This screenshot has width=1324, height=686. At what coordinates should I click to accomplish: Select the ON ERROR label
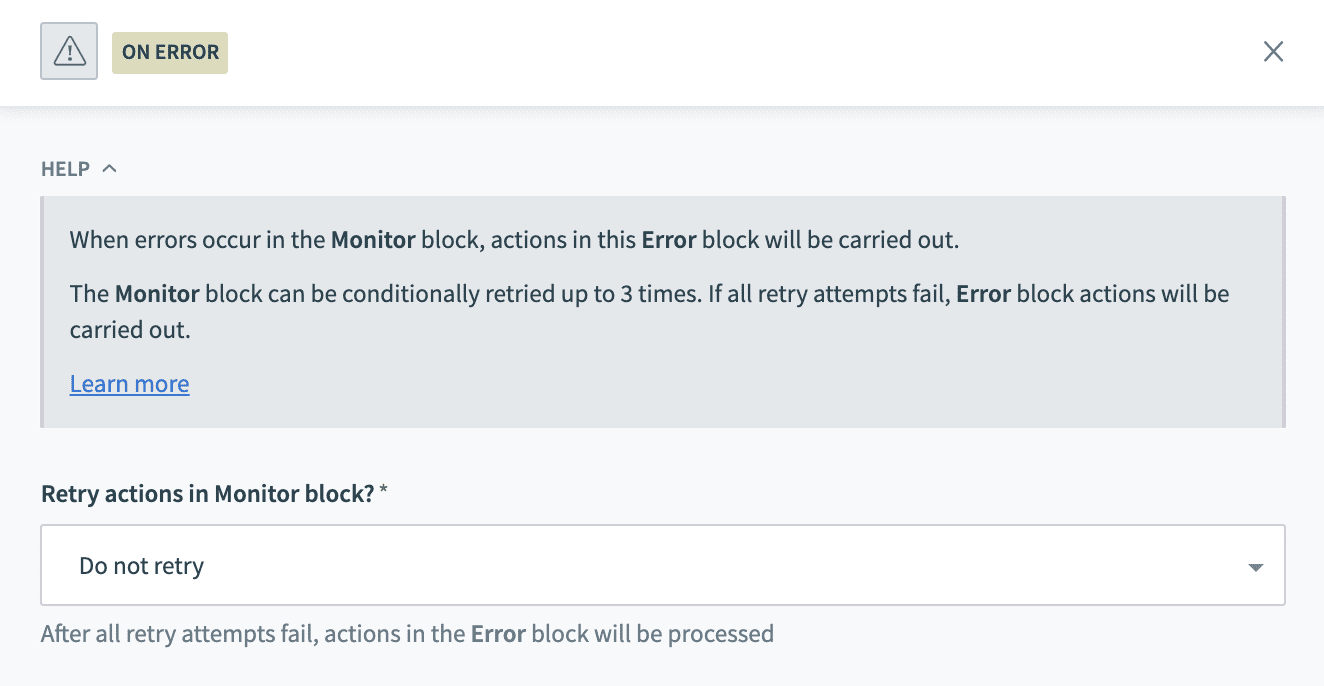click(x=169, y=51)
